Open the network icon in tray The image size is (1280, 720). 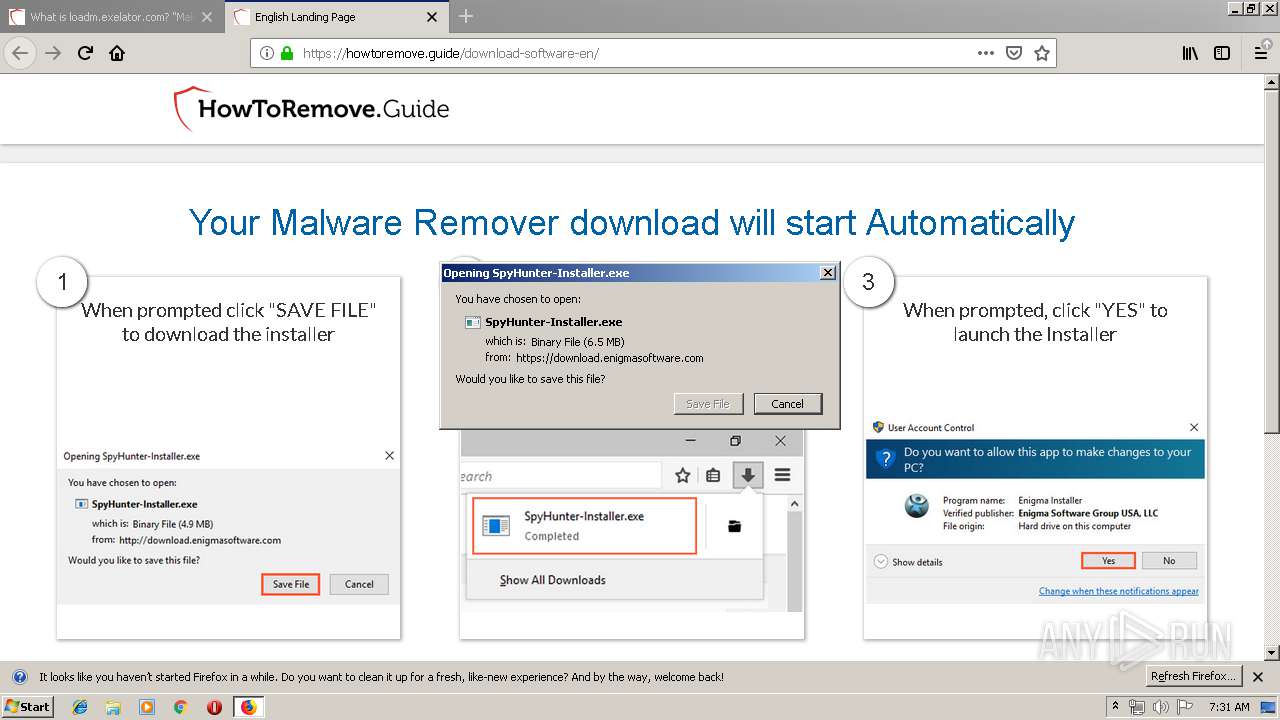click(x=1138, y=707)
